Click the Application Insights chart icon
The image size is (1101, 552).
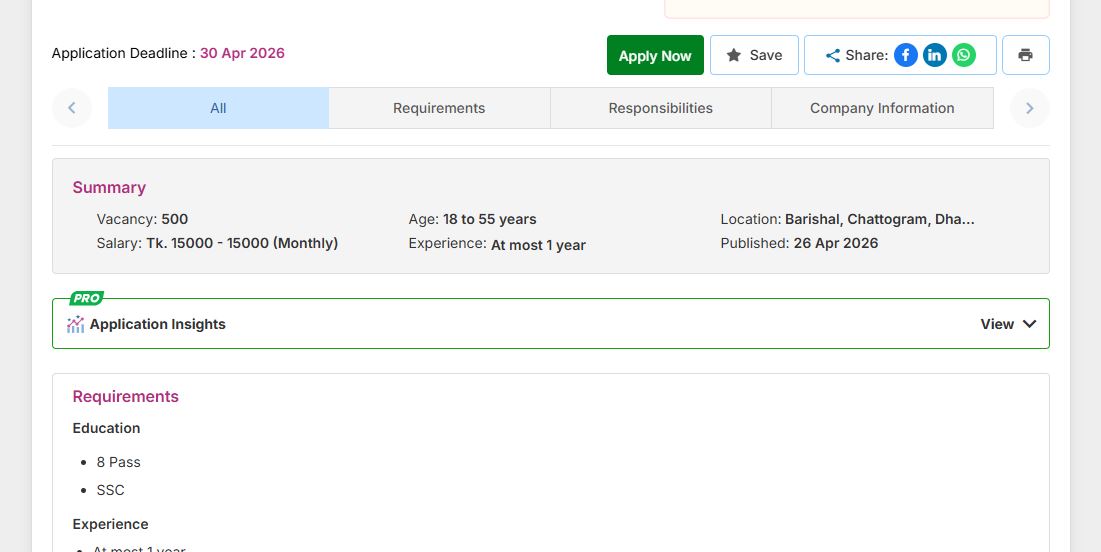(76, 324)
